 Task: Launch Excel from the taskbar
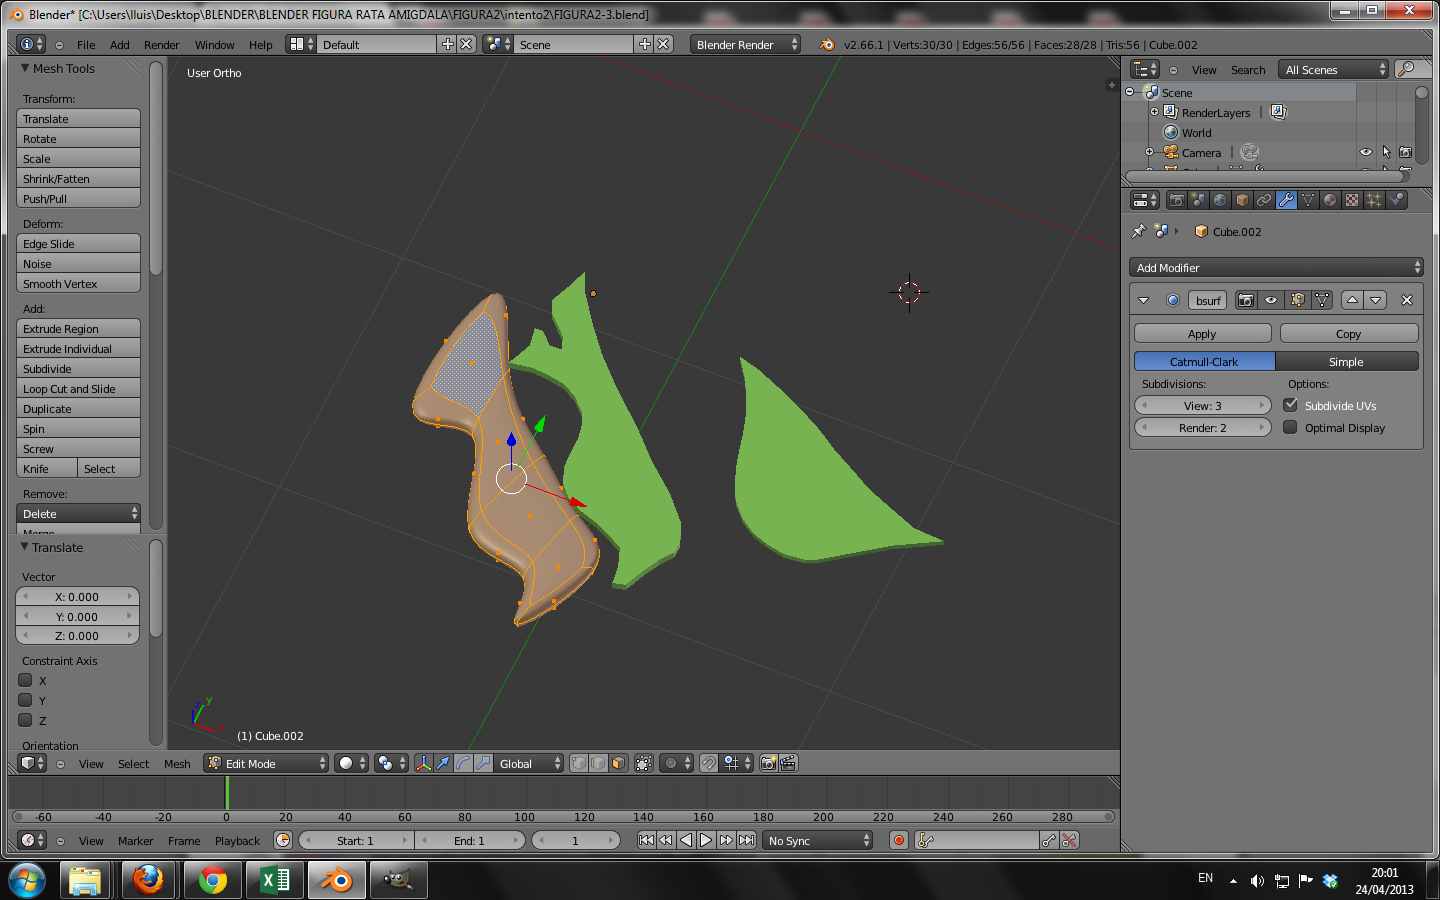tap(274, 880)
